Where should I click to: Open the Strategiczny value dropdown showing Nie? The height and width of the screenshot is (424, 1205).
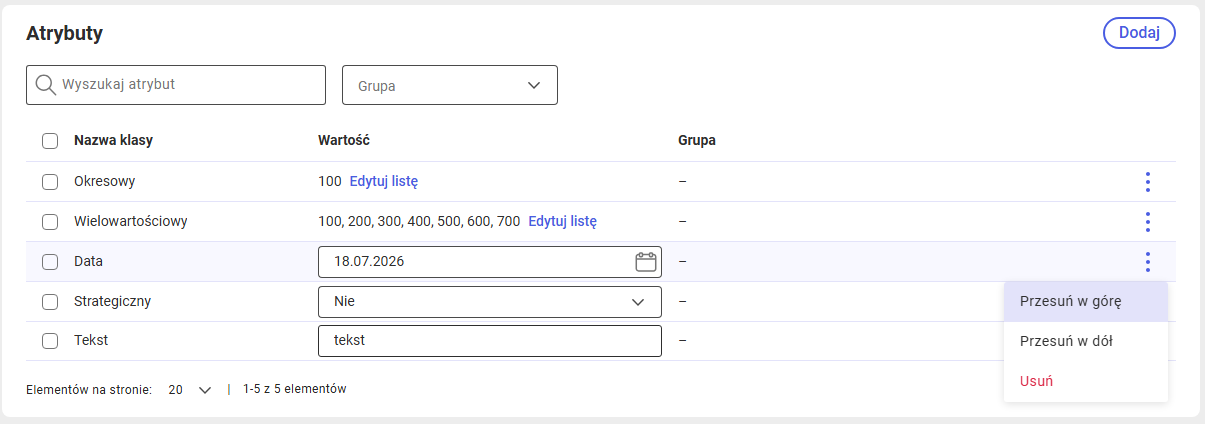[490, 301]
